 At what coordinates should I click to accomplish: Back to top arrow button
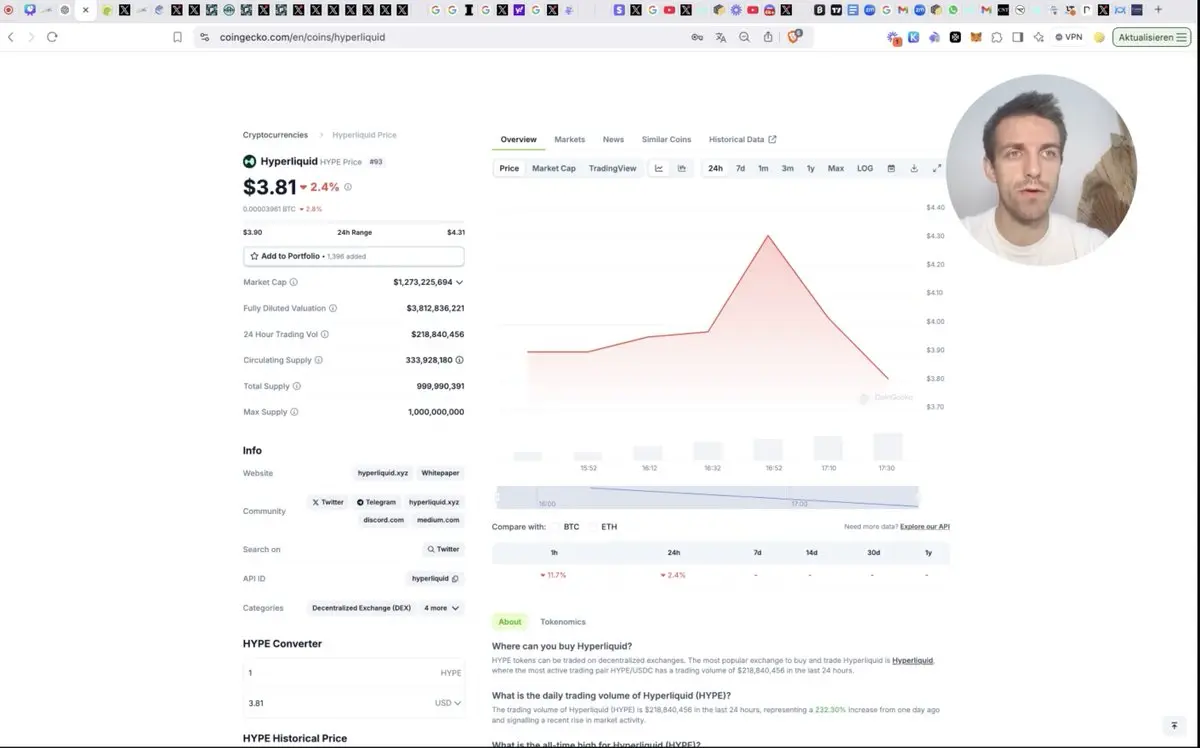[1174, 725]
